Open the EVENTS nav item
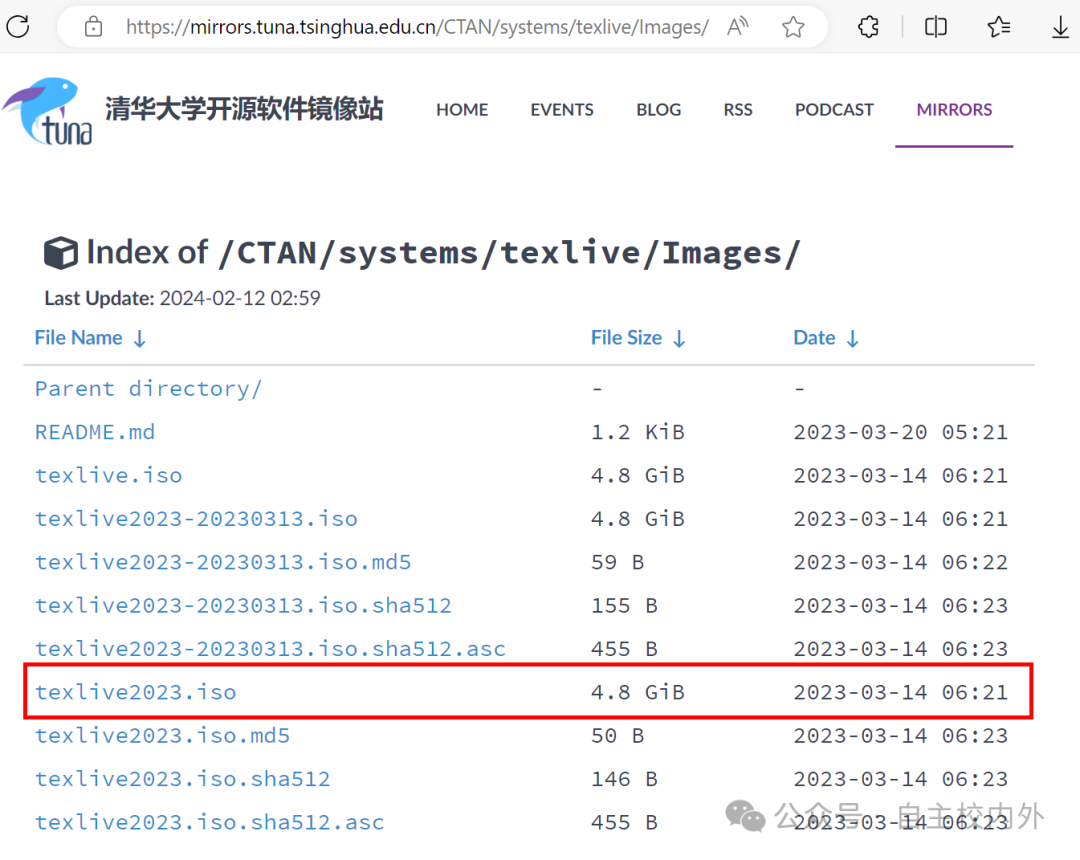 pyautogui.click(x=561, y=109)
